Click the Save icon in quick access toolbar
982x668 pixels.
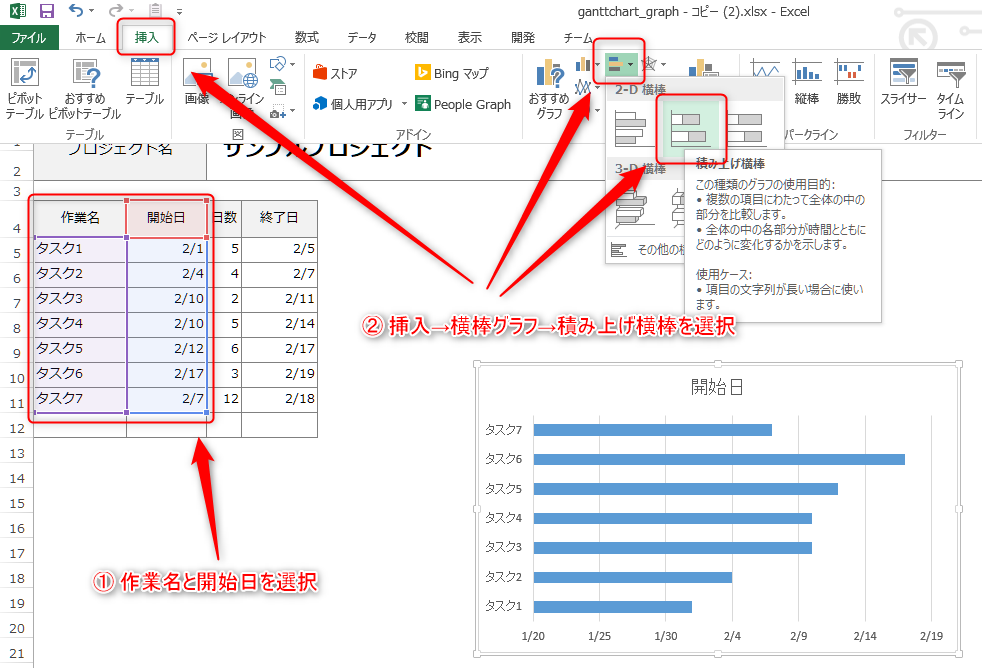[x=47, y=11]
